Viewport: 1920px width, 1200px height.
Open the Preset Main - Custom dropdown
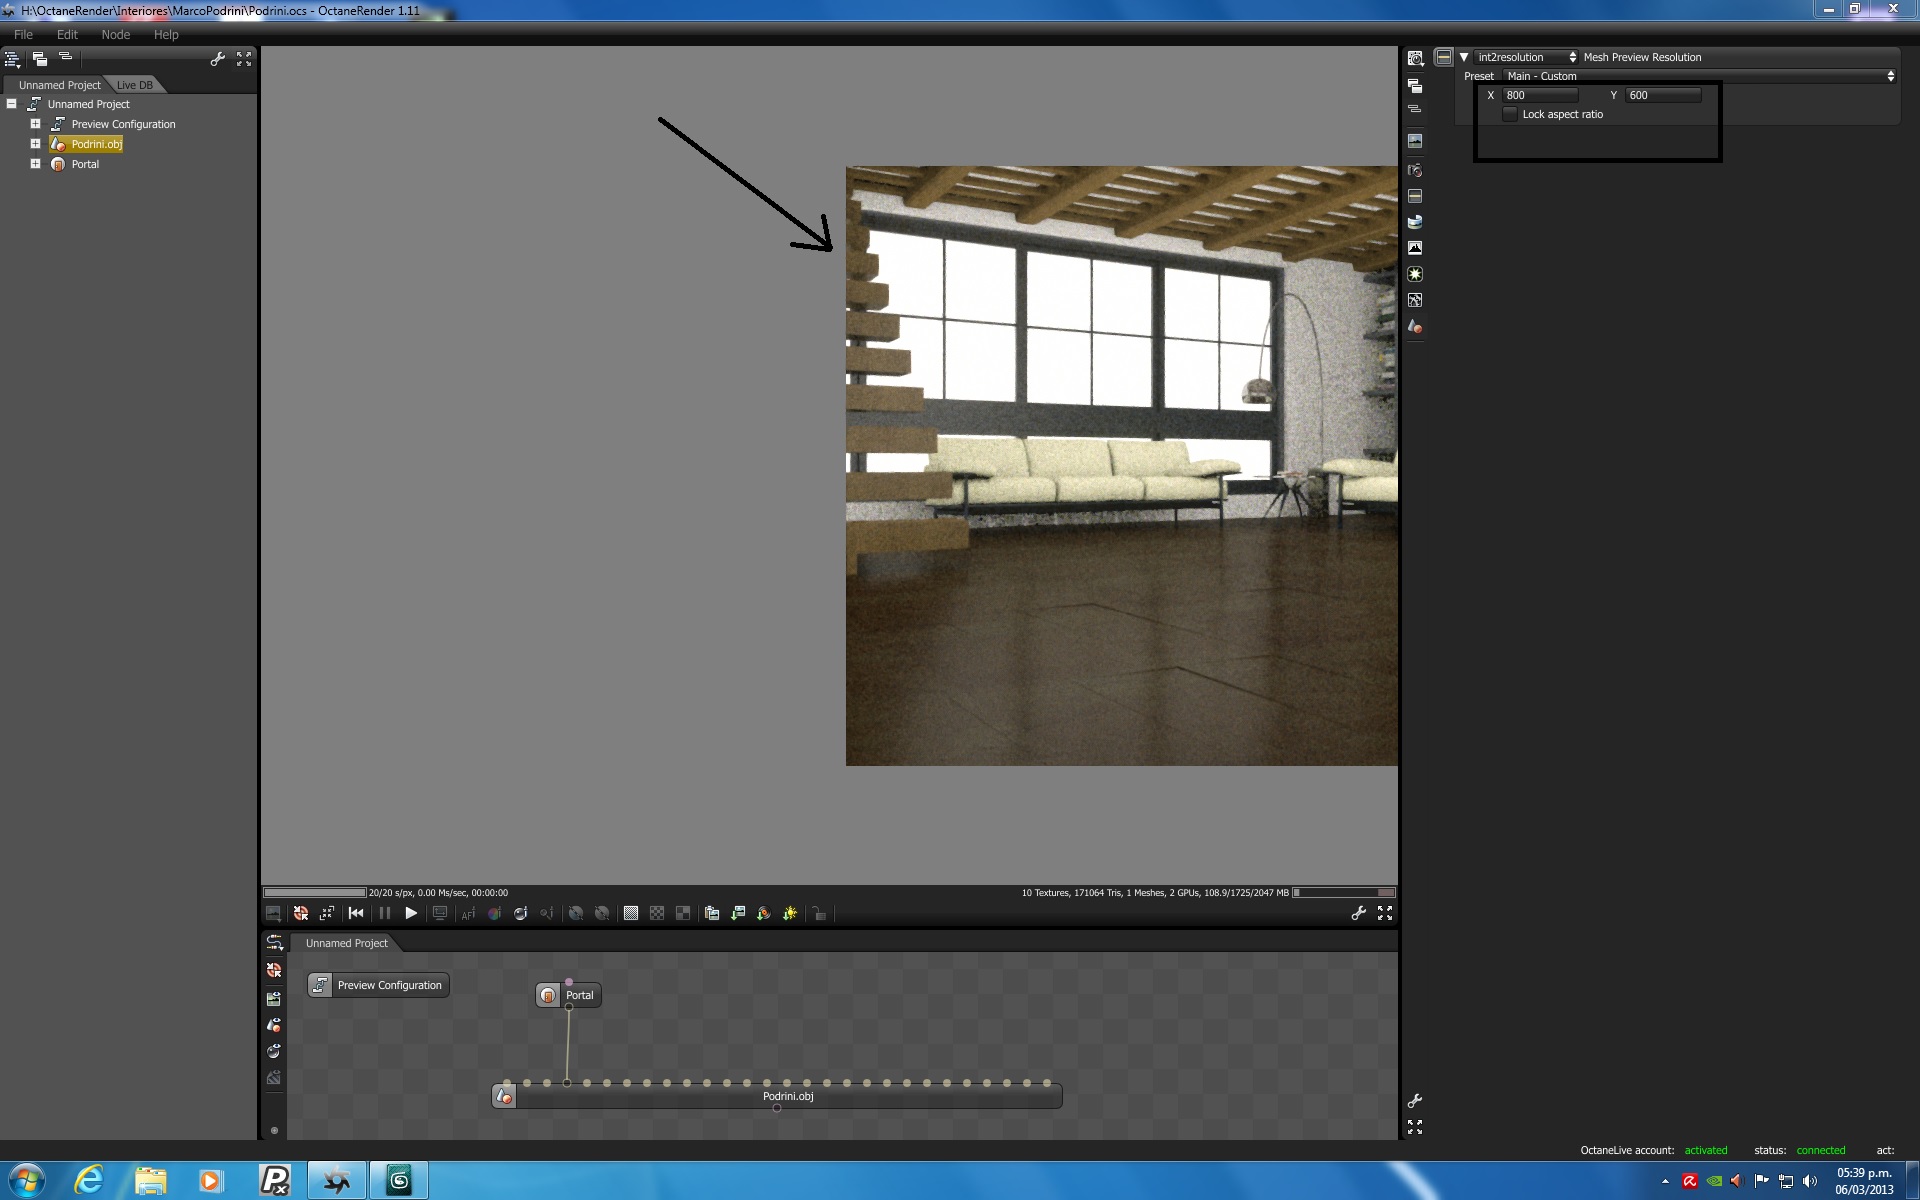(x=1698, y=76)
